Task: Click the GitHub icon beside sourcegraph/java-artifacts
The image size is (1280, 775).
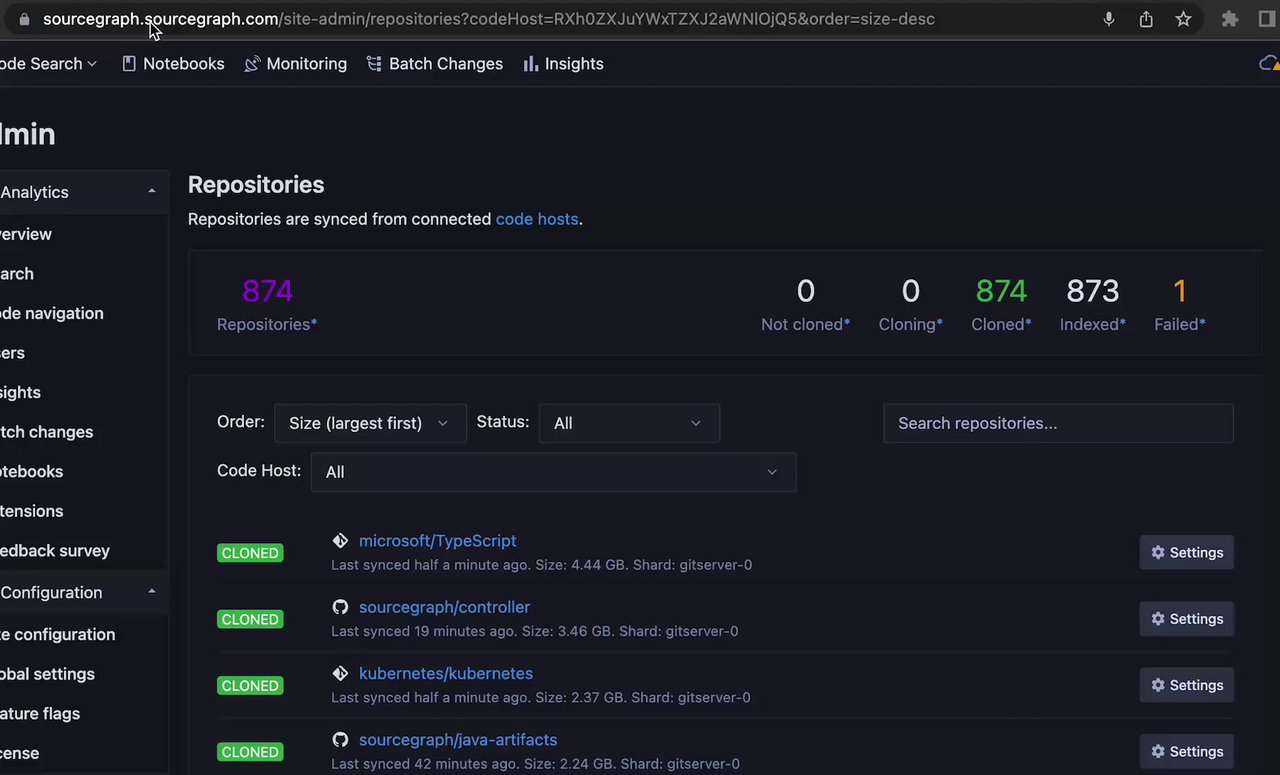Action: click(x=340, y=740)
